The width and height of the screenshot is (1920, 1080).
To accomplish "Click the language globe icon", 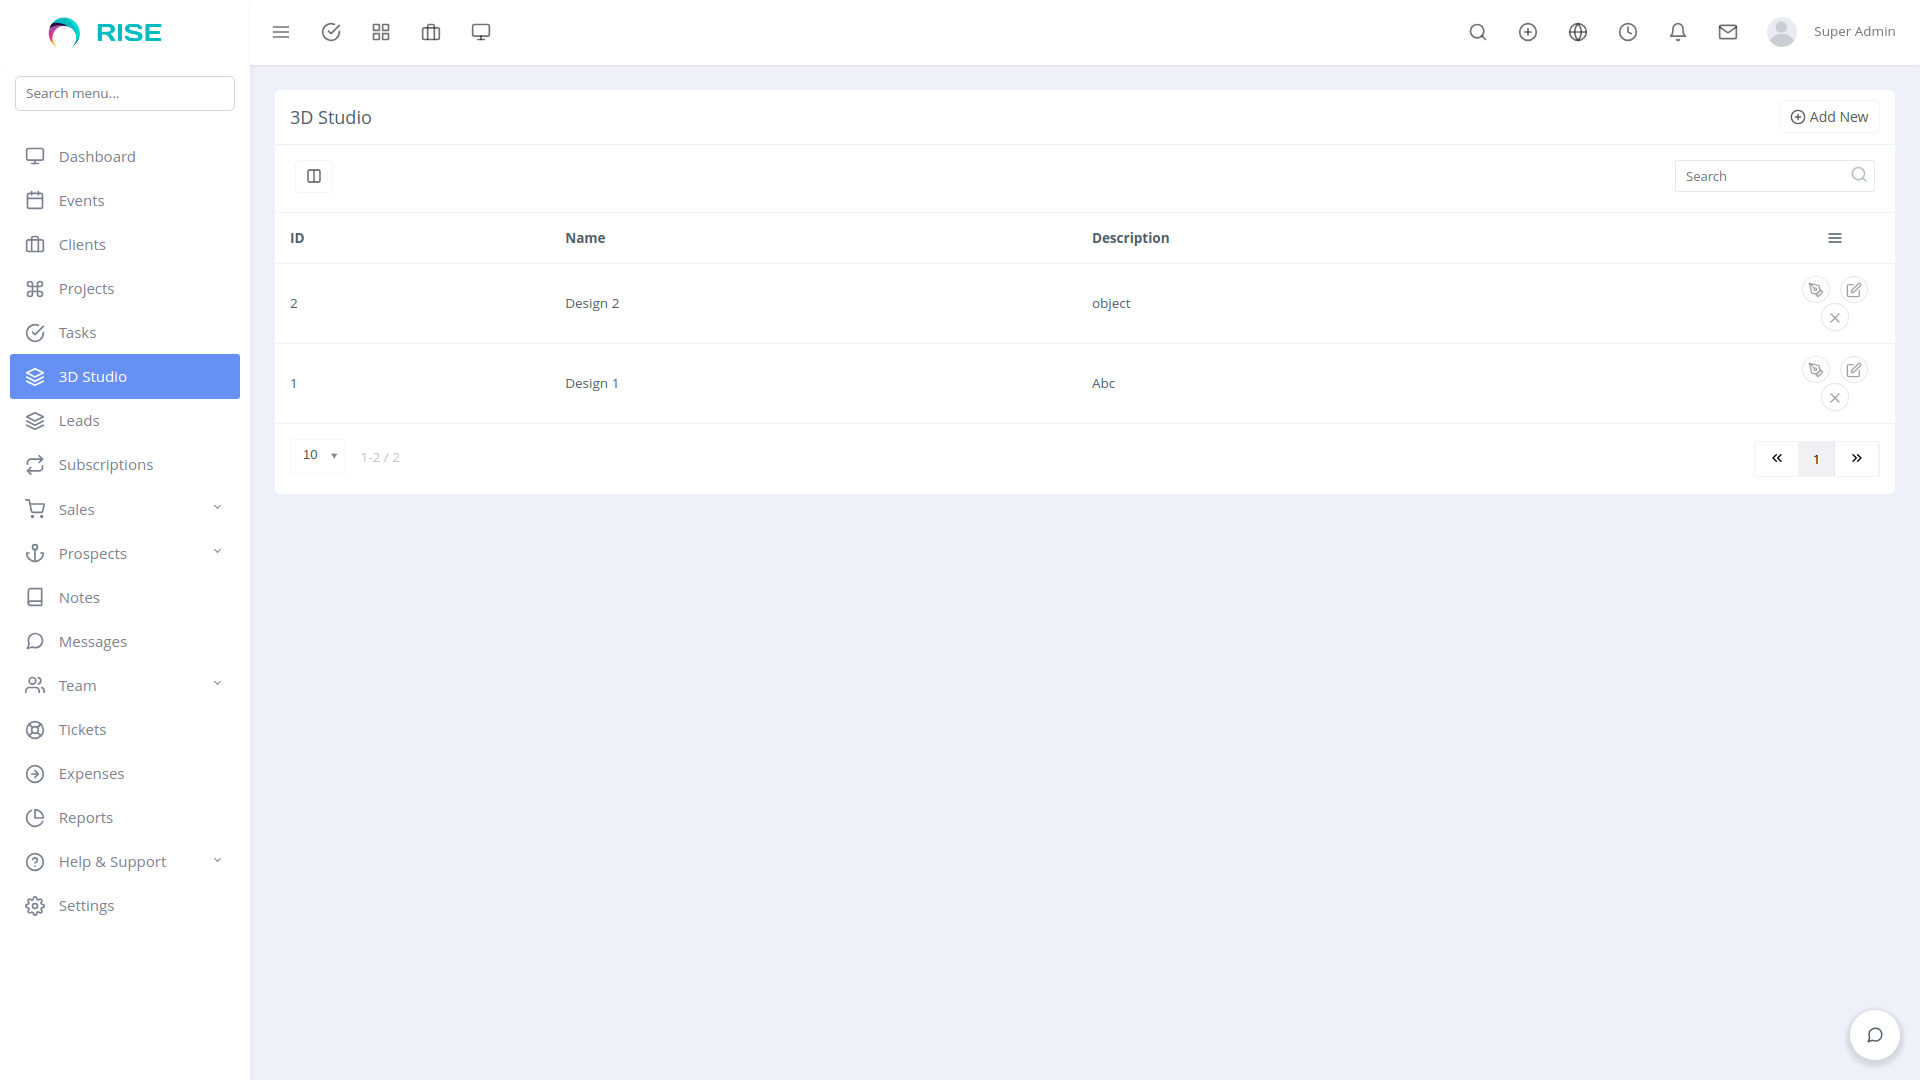I will tap(1578, 32).
